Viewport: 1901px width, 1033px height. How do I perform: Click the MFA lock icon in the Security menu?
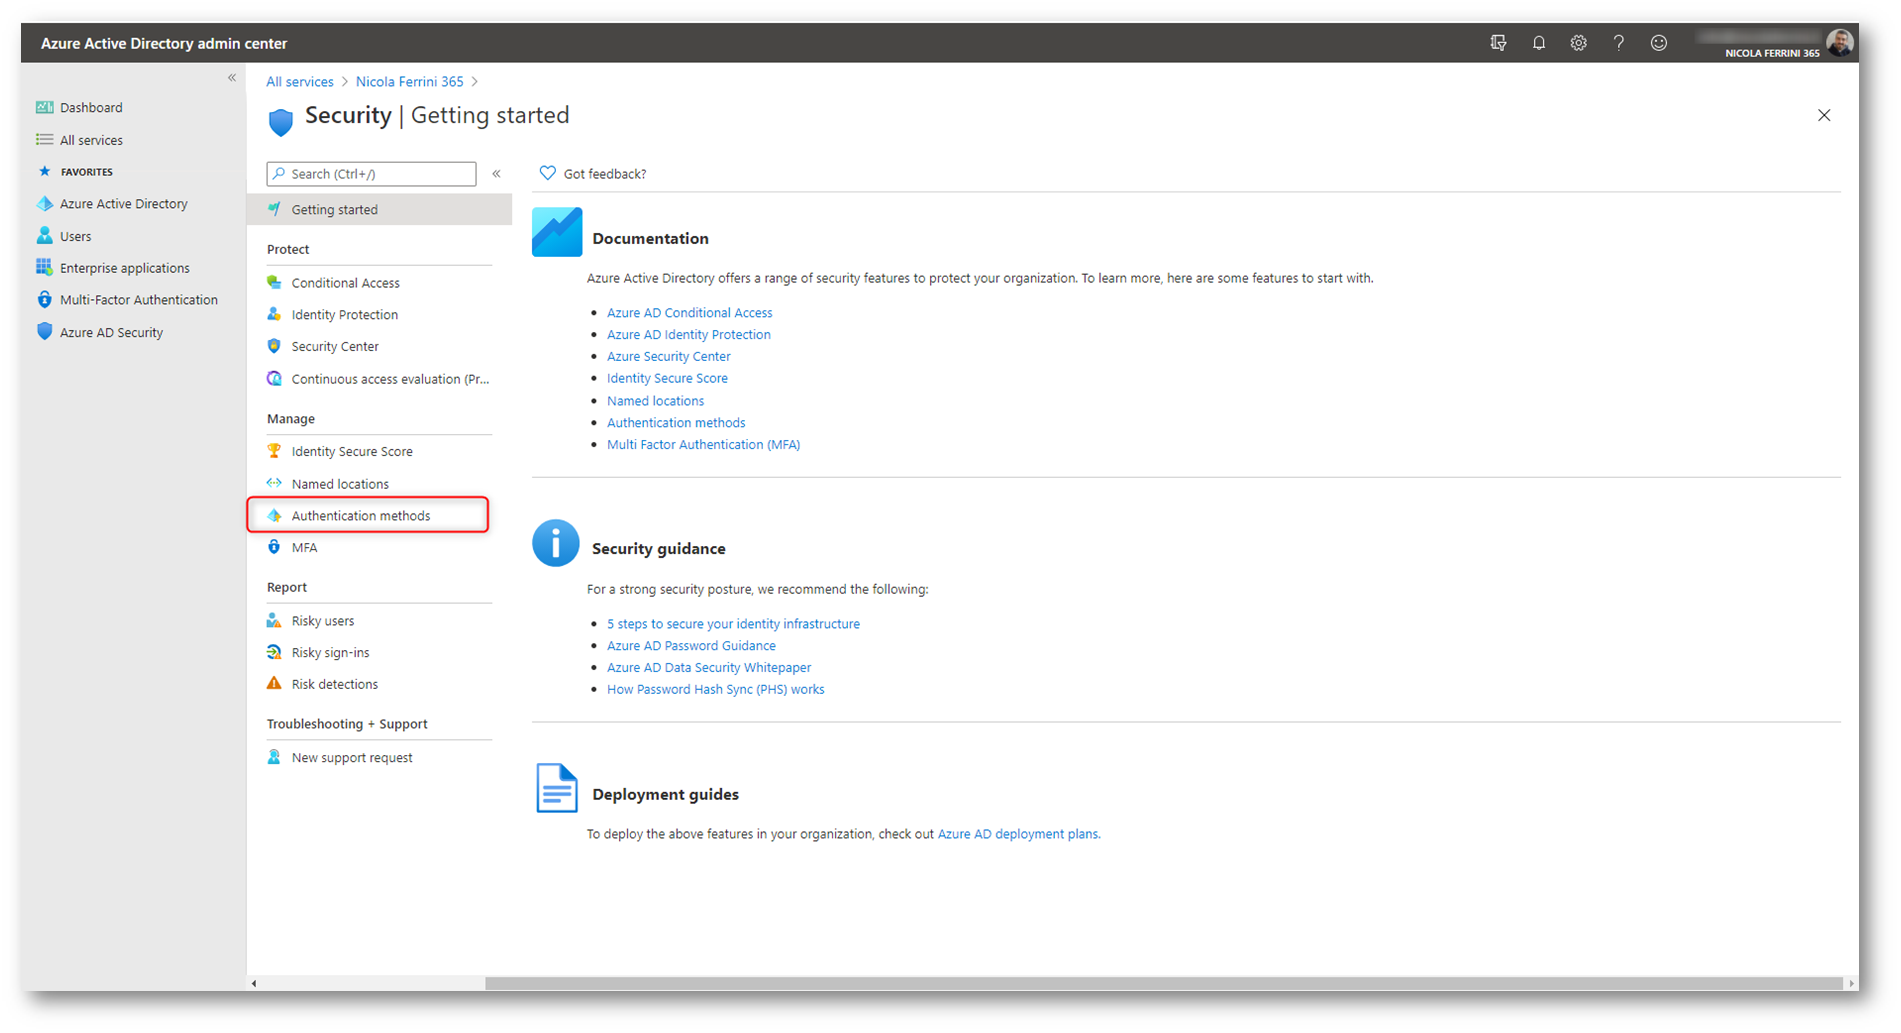274,547
